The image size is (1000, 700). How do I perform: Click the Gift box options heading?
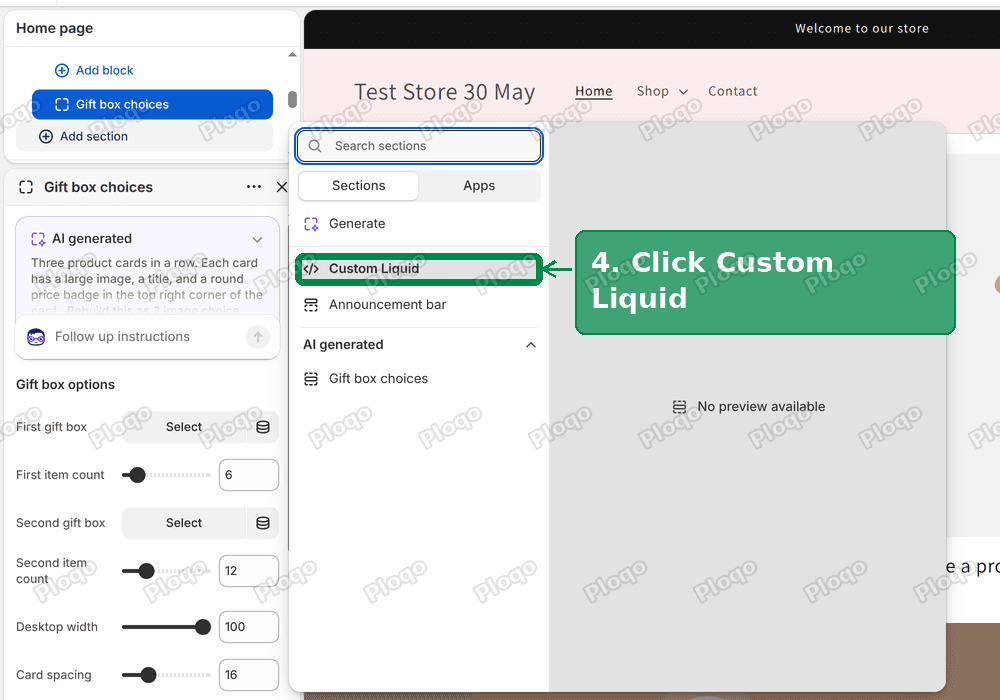coord(66,384)
